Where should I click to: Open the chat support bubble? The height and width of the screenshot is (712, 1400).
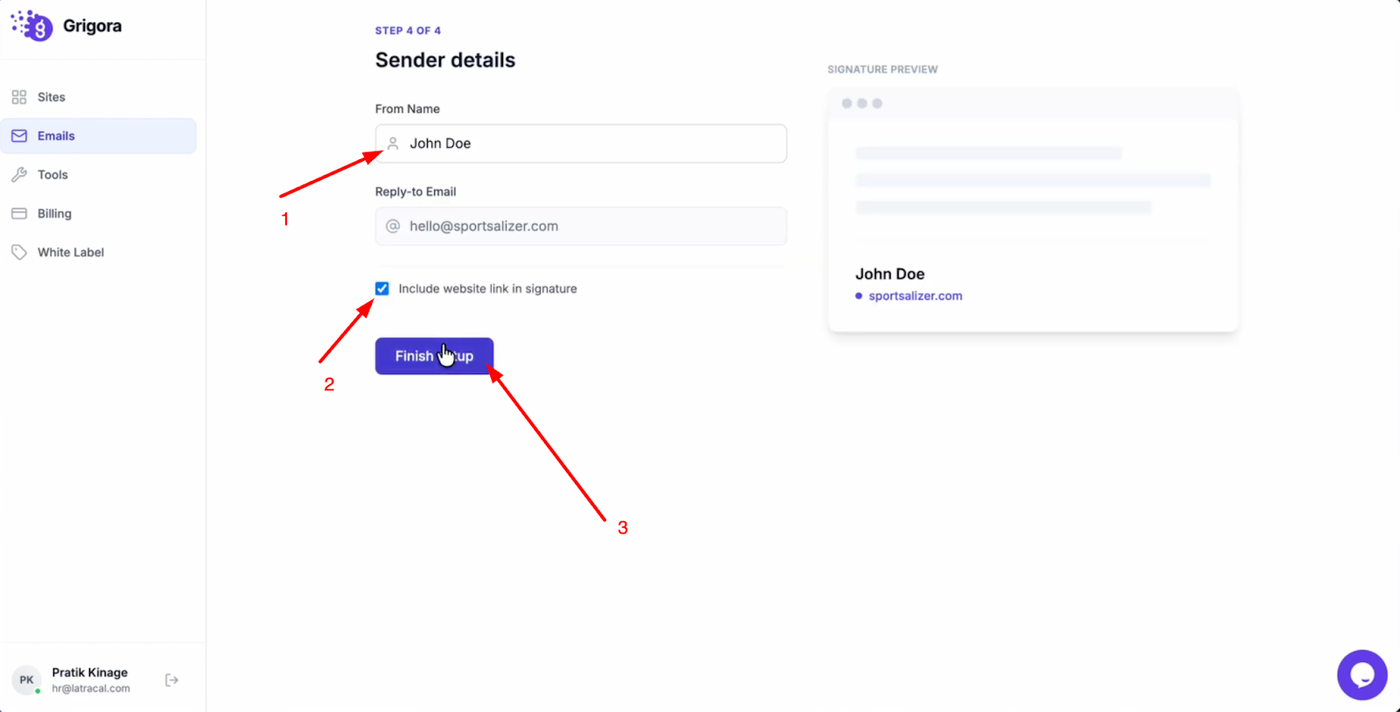coord(1362,675)
